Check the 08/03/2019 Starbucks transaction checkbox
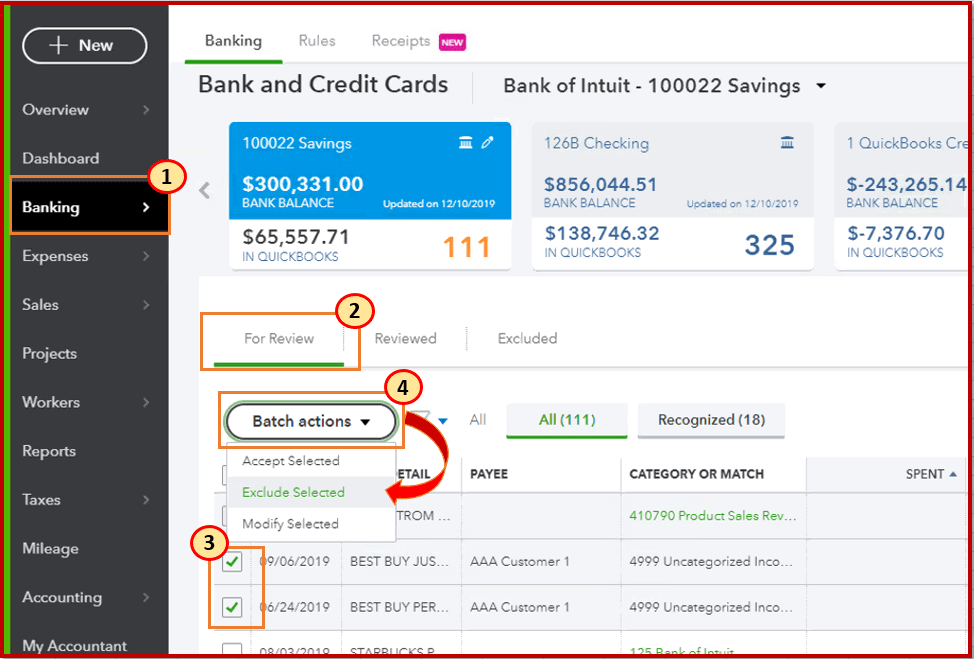The image size is (974, 659). tap(232, 650)
